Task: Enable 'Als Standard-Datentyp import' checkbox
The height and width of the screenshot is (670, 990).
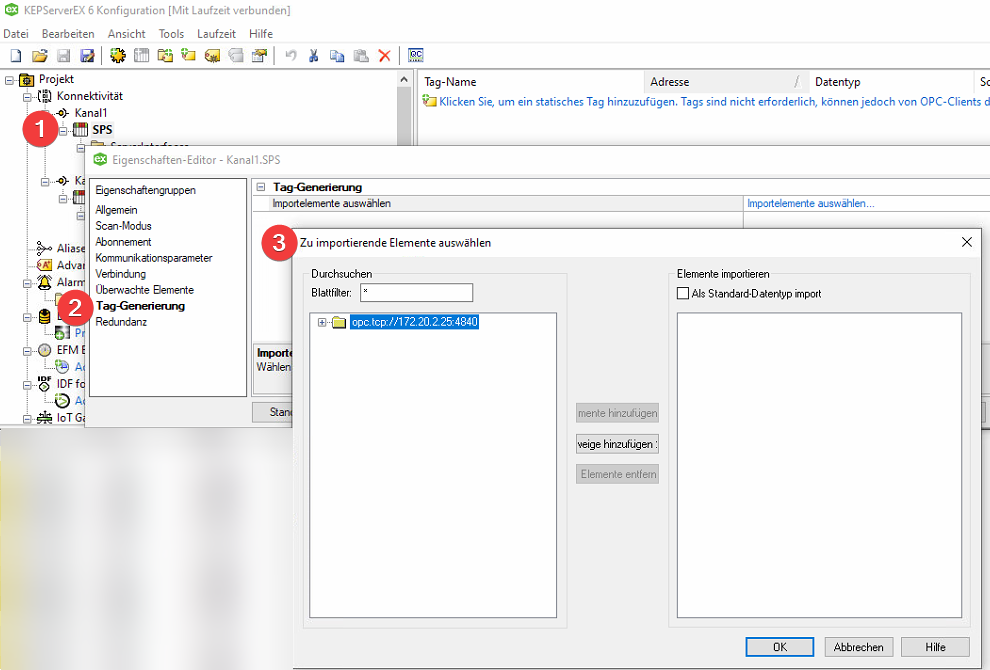Action: 683,293
